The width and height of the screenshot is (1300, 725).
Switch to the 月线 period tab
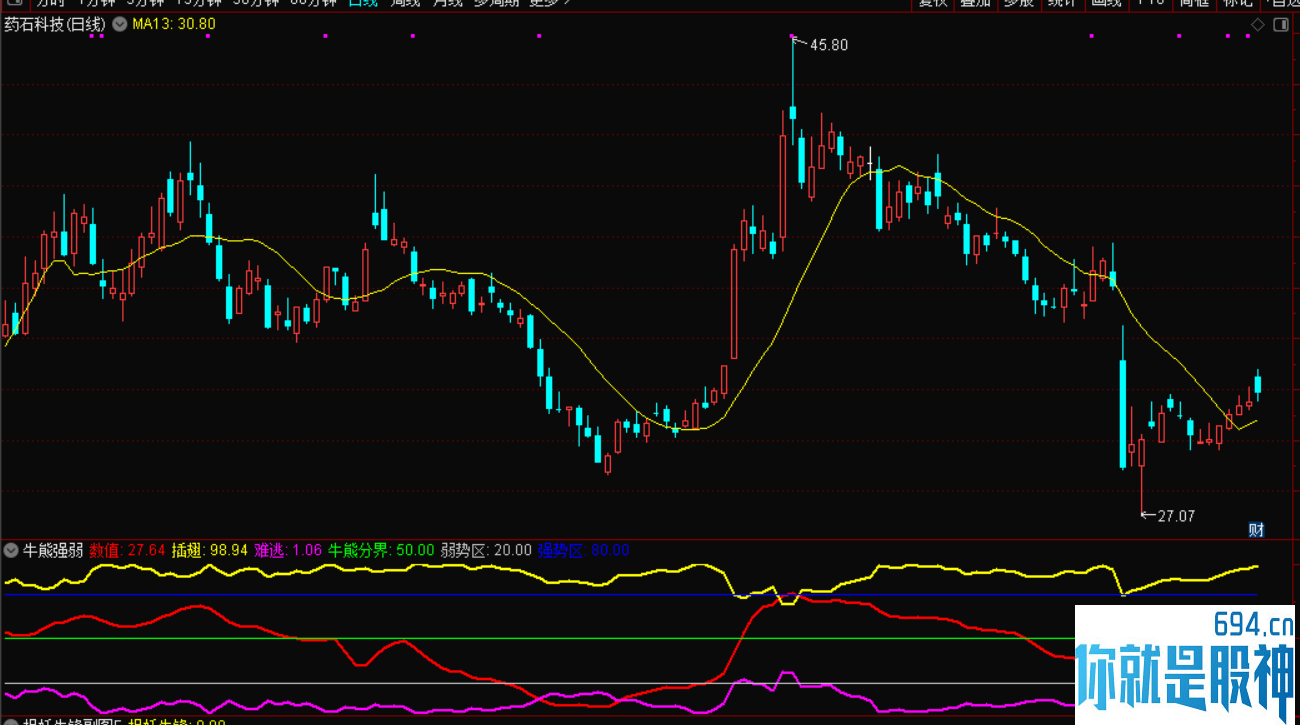tap(447, 4)
